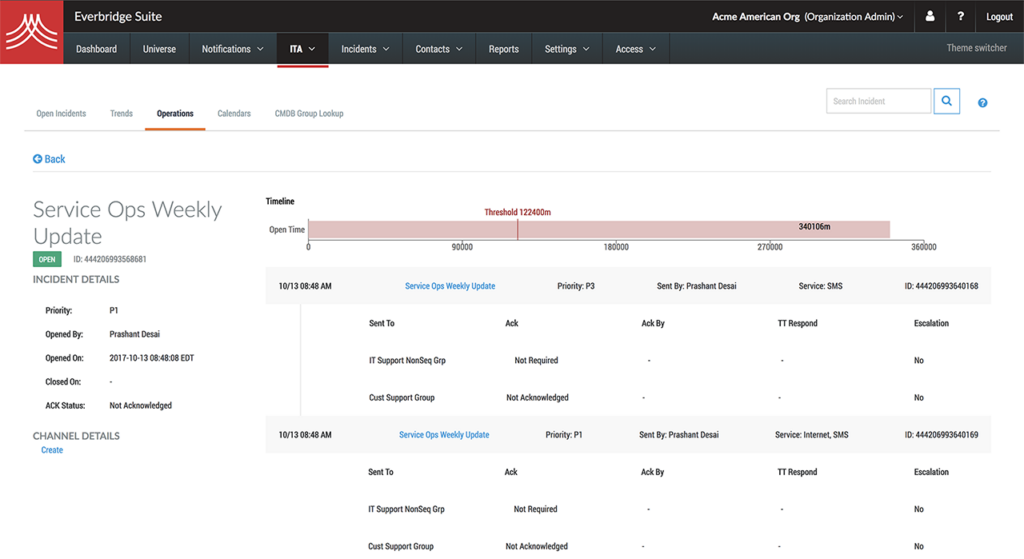Open the P3 Service Ops Weekly Update link

click(x=449, y=286)
